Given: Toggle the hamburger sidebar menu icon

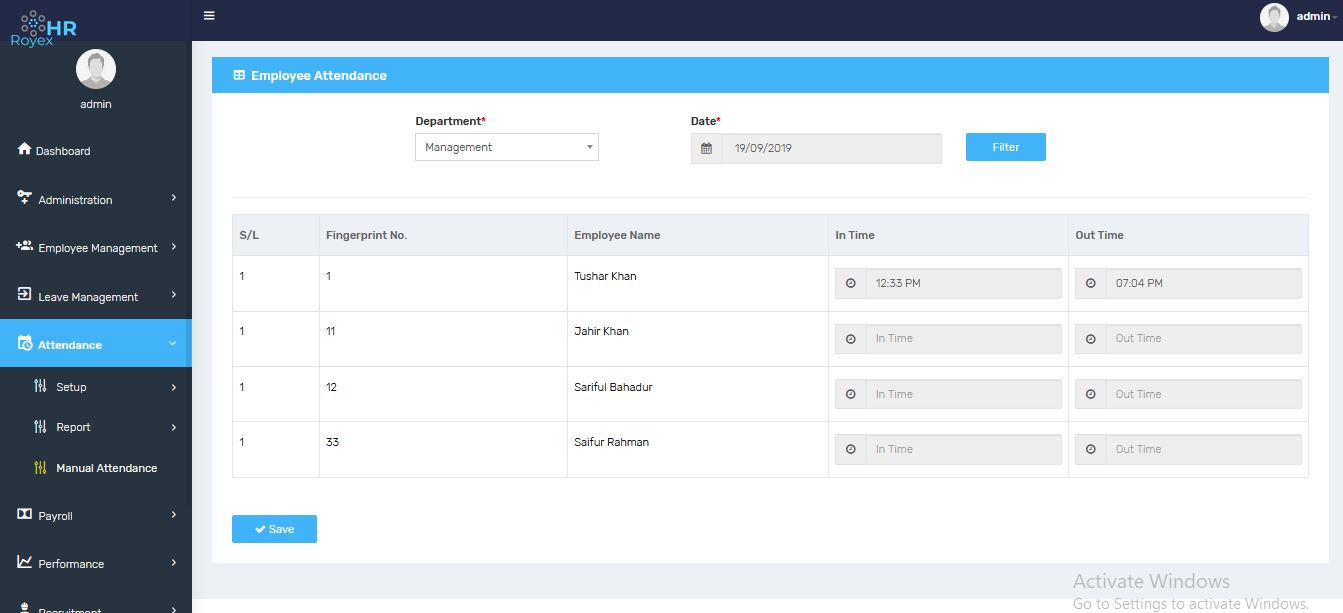Looking at the screenshot, I should pos(209,16).
